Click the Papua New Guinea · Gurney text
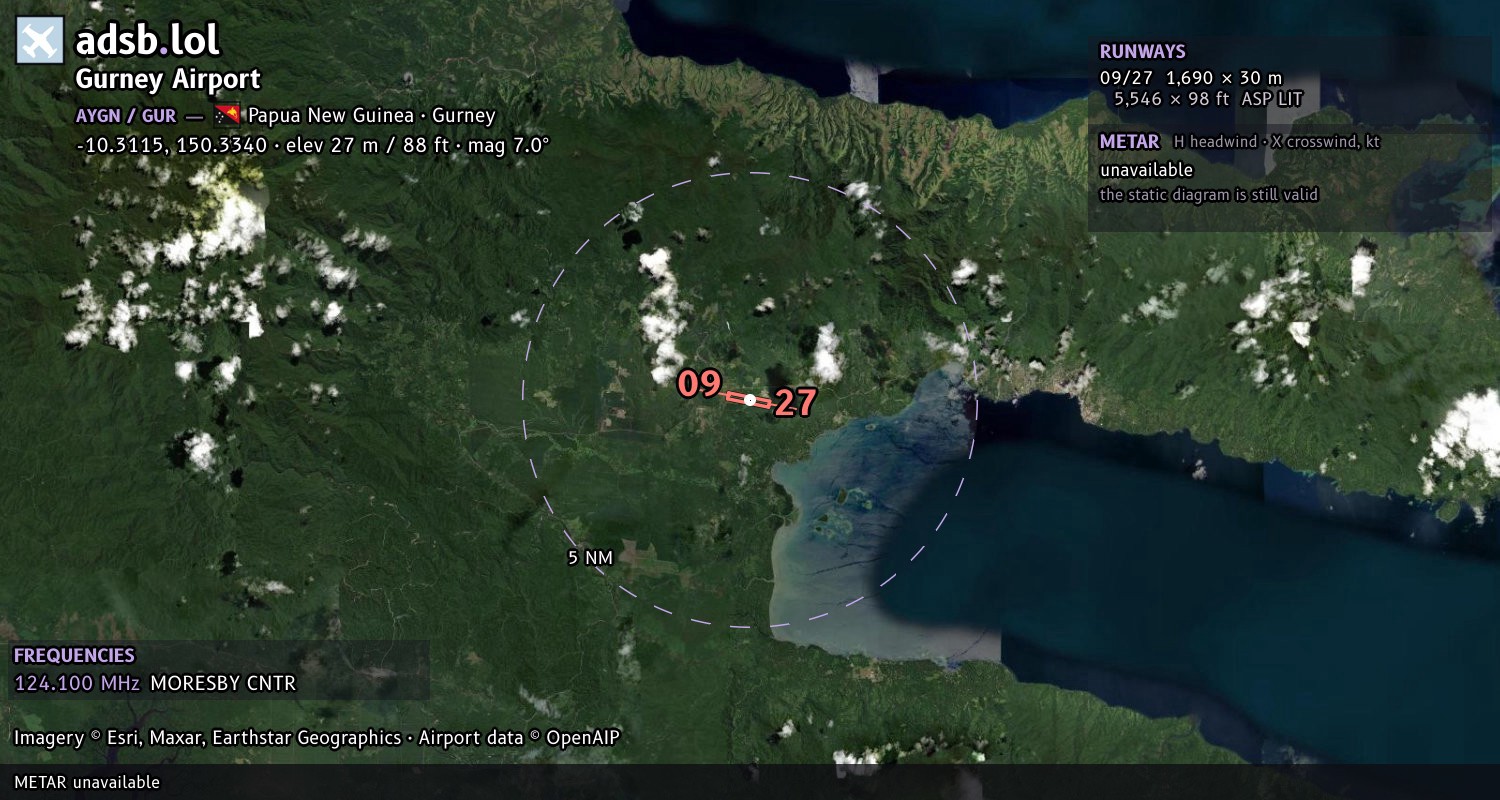The image size is (1500, 800). [372, 115]
